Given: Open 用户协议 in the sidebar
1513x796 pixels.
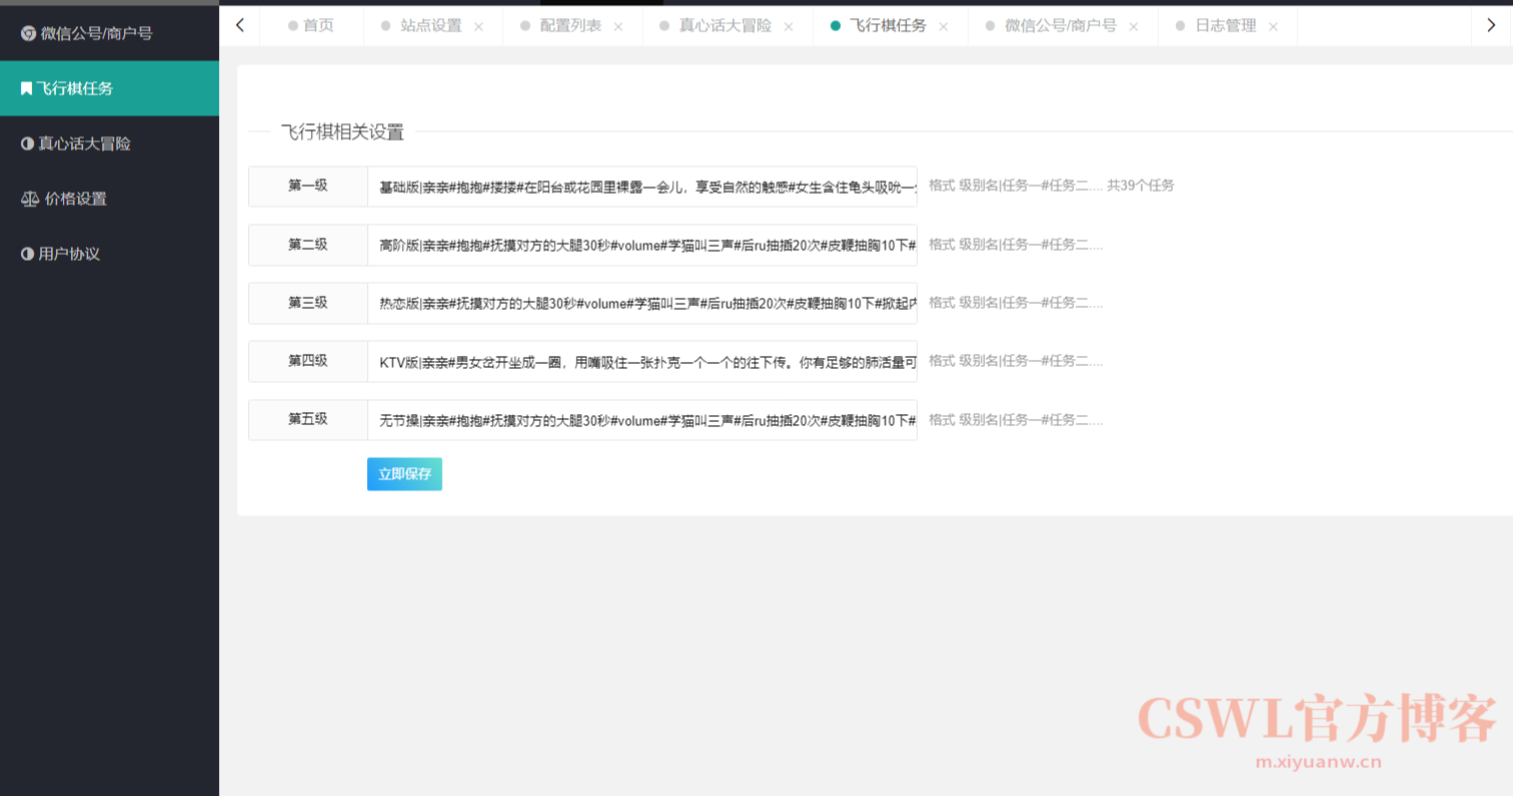Looking at the screenshot, I should pos(68,254).
